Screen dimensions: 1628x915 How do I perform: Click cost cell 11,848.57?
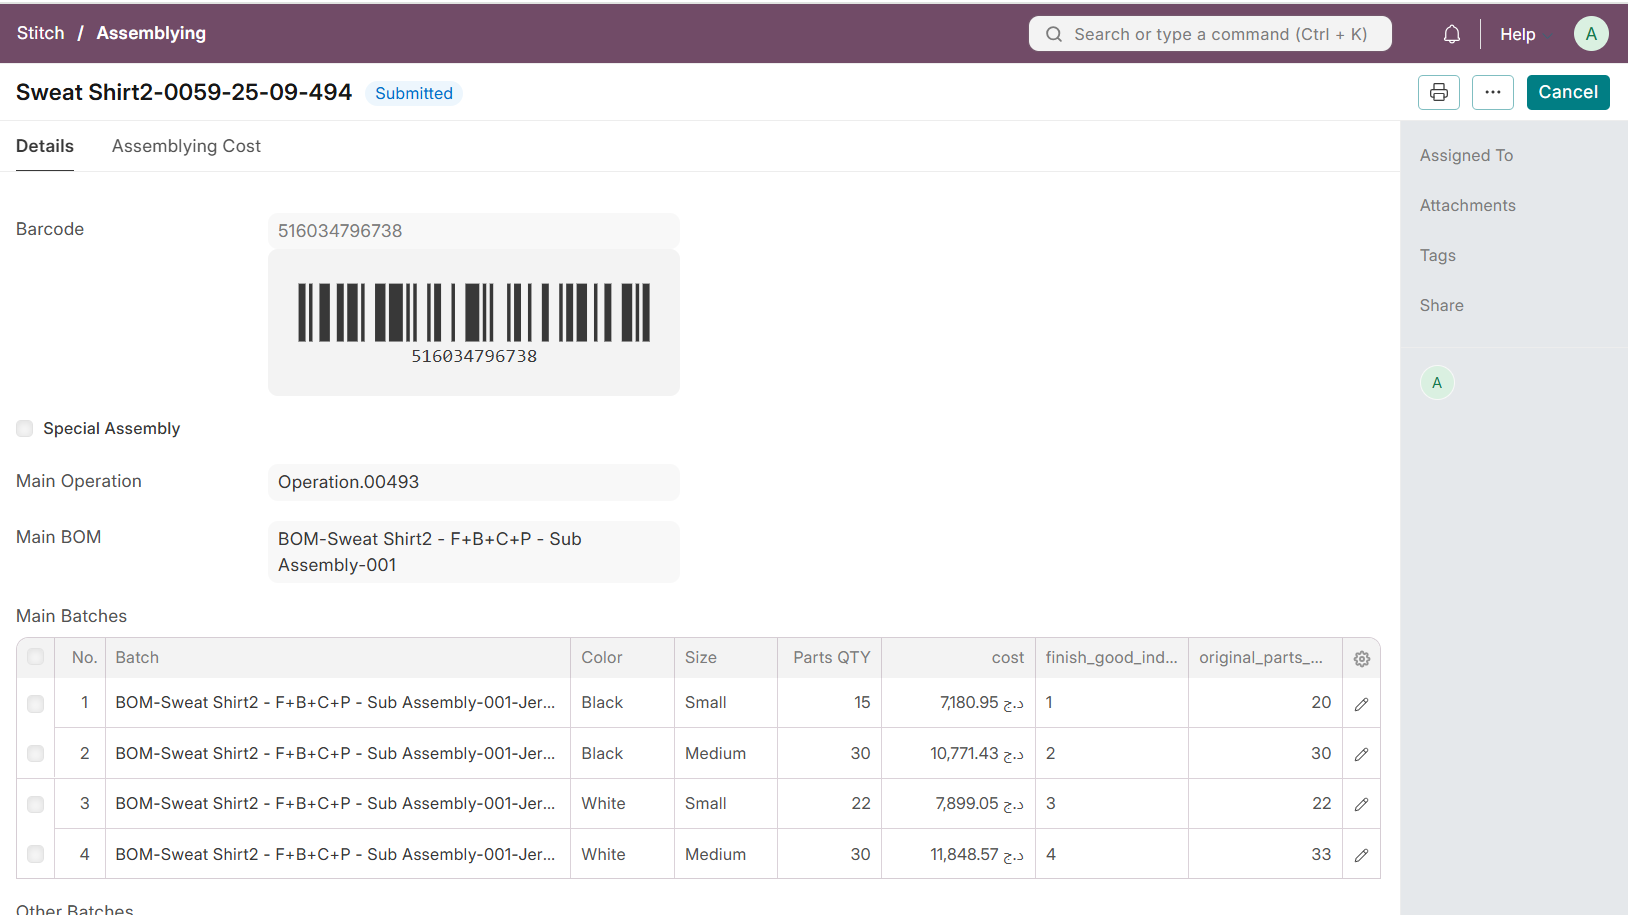pos(958,854)
